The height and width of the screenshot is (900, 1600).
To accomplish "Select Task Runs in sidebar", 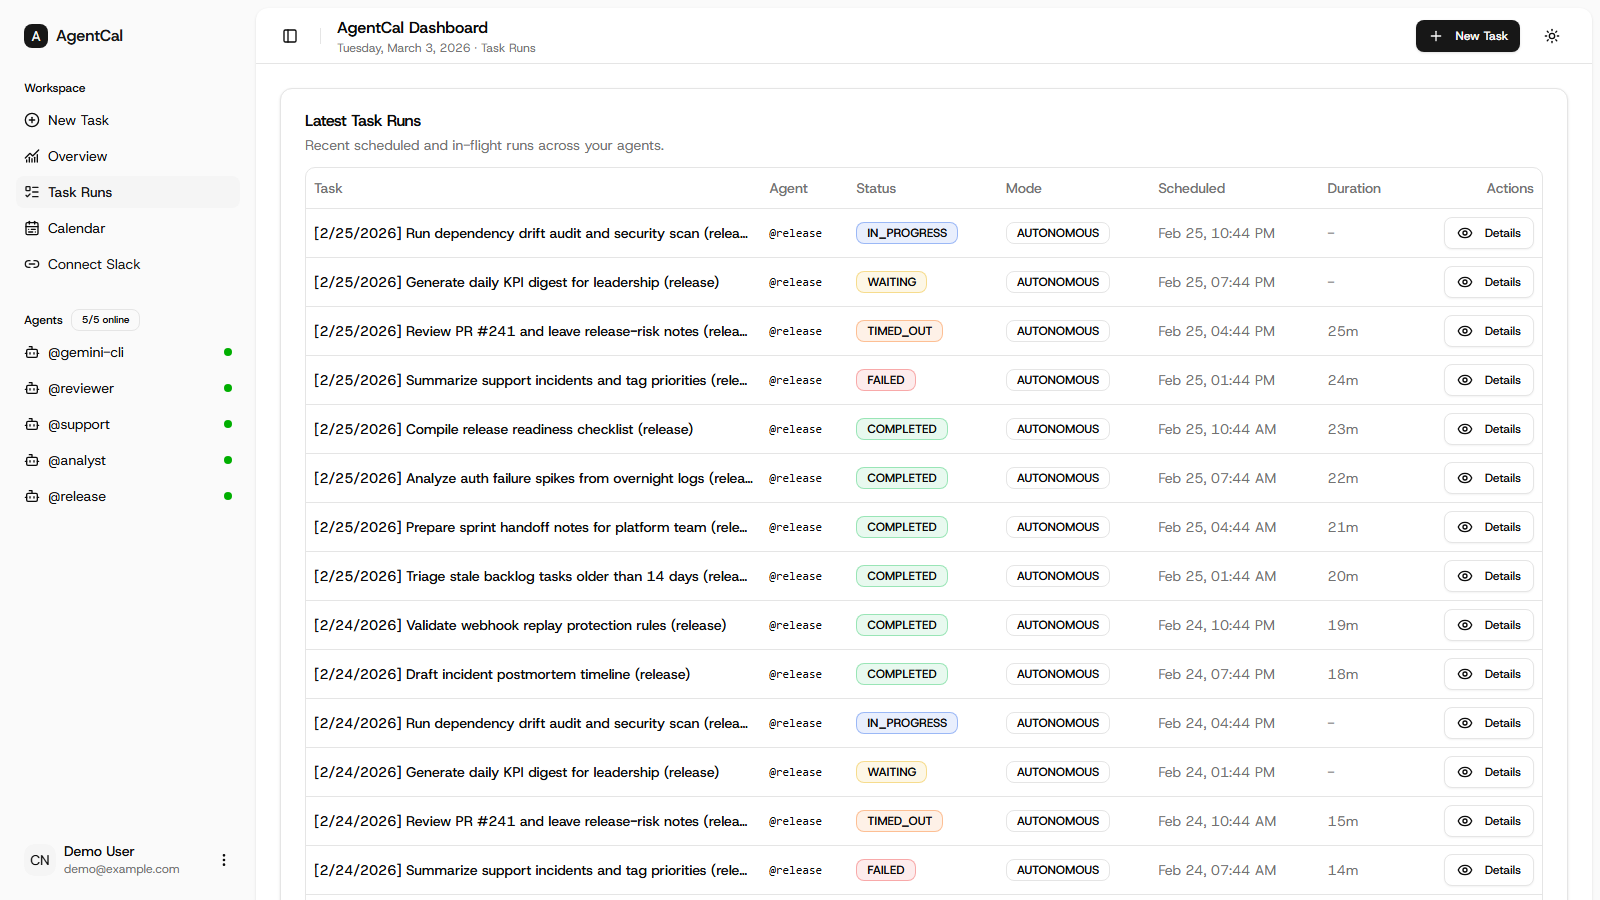I will click(x=128, y=192).
